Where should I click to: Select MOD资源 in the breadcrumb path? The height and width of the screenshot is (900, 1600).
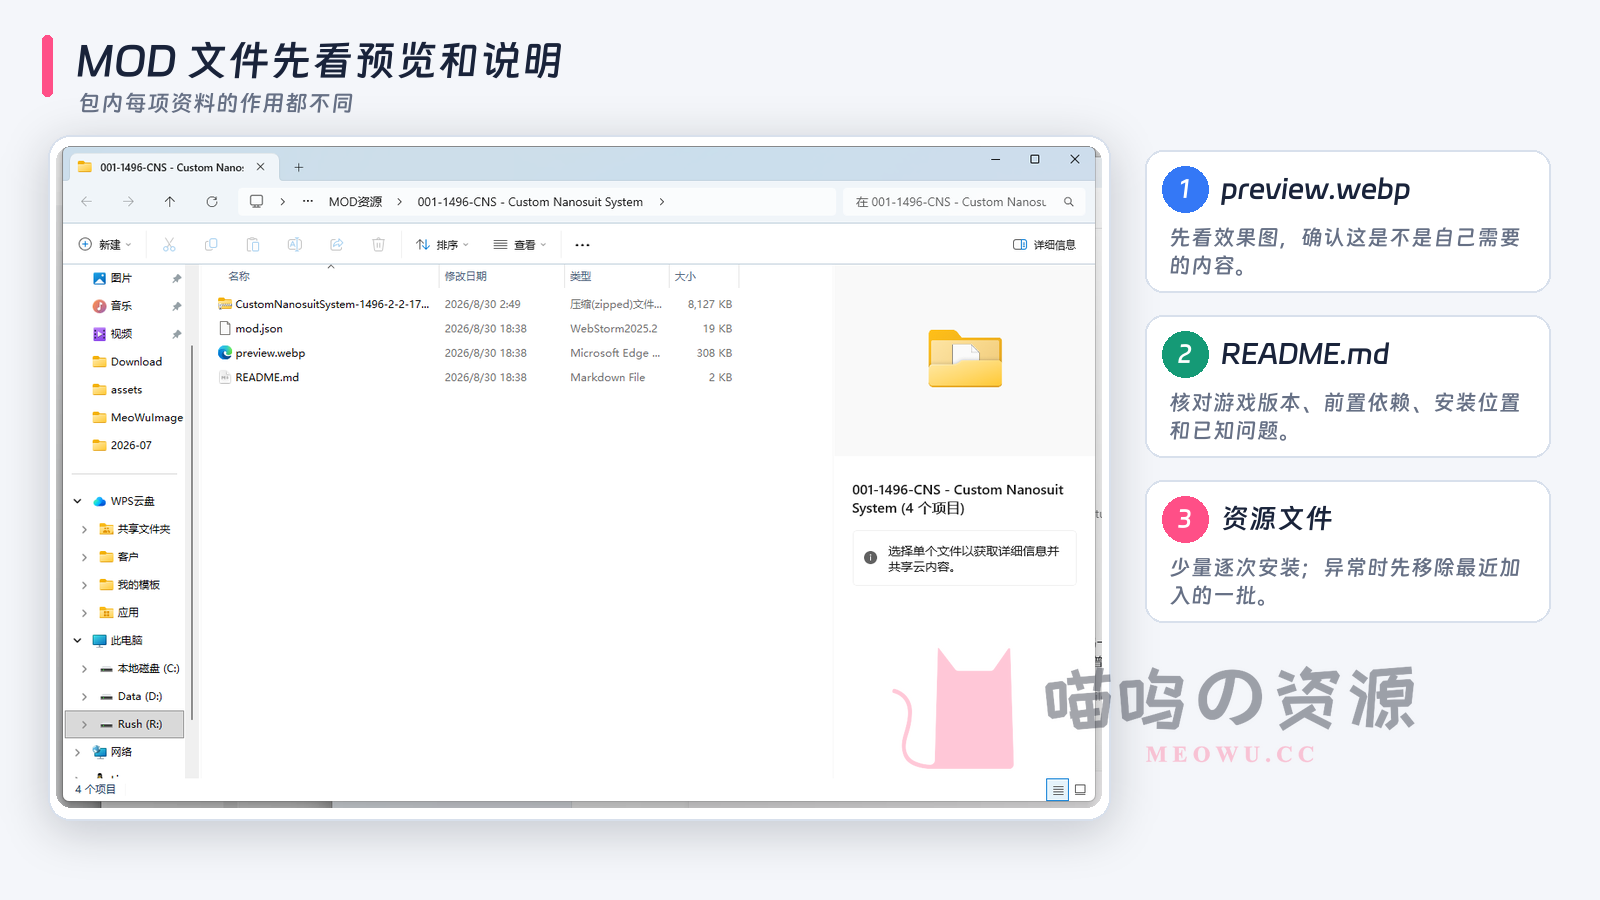[x=355, y=201]
